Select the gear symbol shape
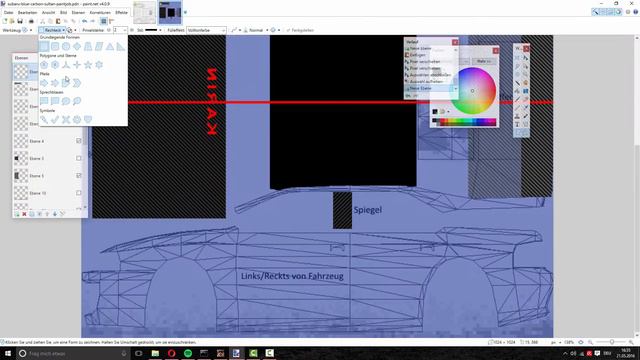 click(x=77, y=119)
